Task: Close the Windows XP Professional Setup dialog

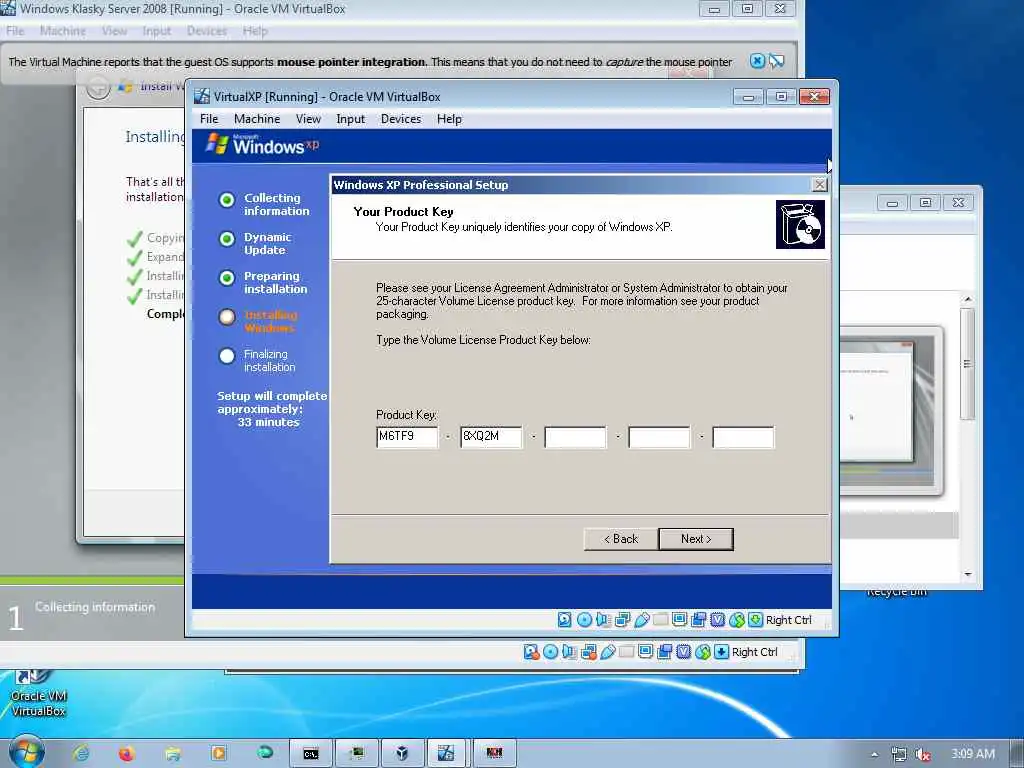Action: pos(819,185)
